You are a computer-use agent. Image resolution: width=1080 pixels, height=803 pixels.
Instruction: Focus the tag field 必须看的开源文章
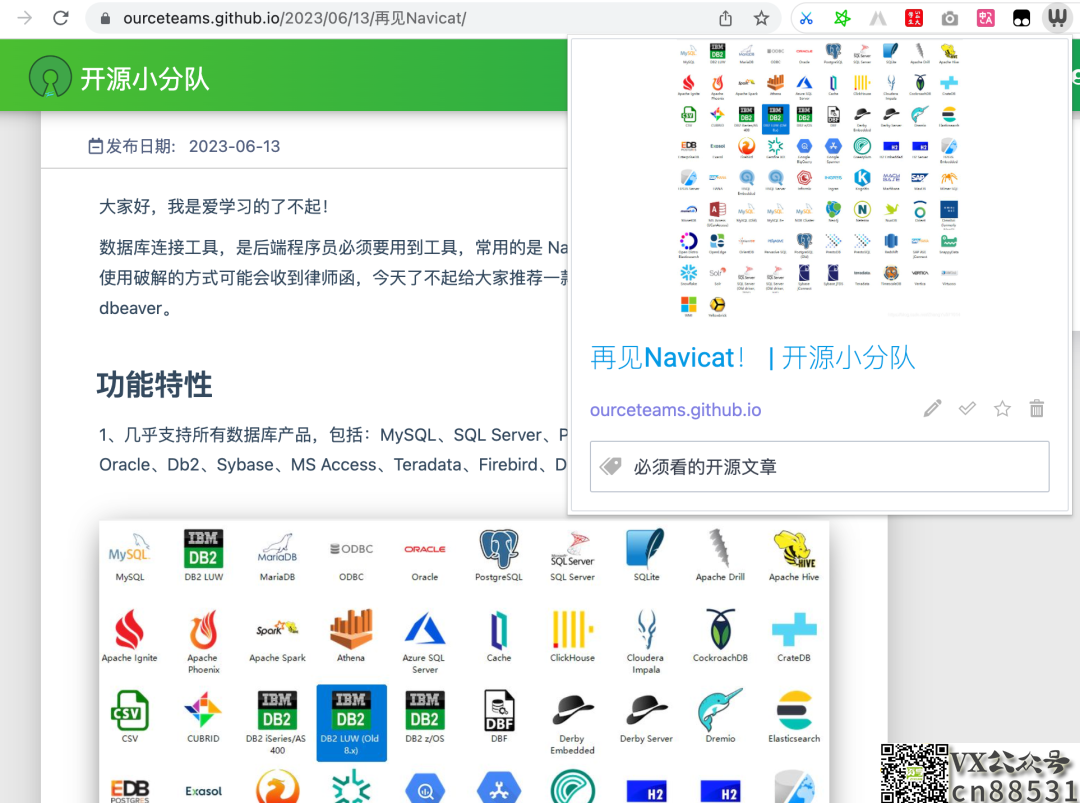point(820,467)
